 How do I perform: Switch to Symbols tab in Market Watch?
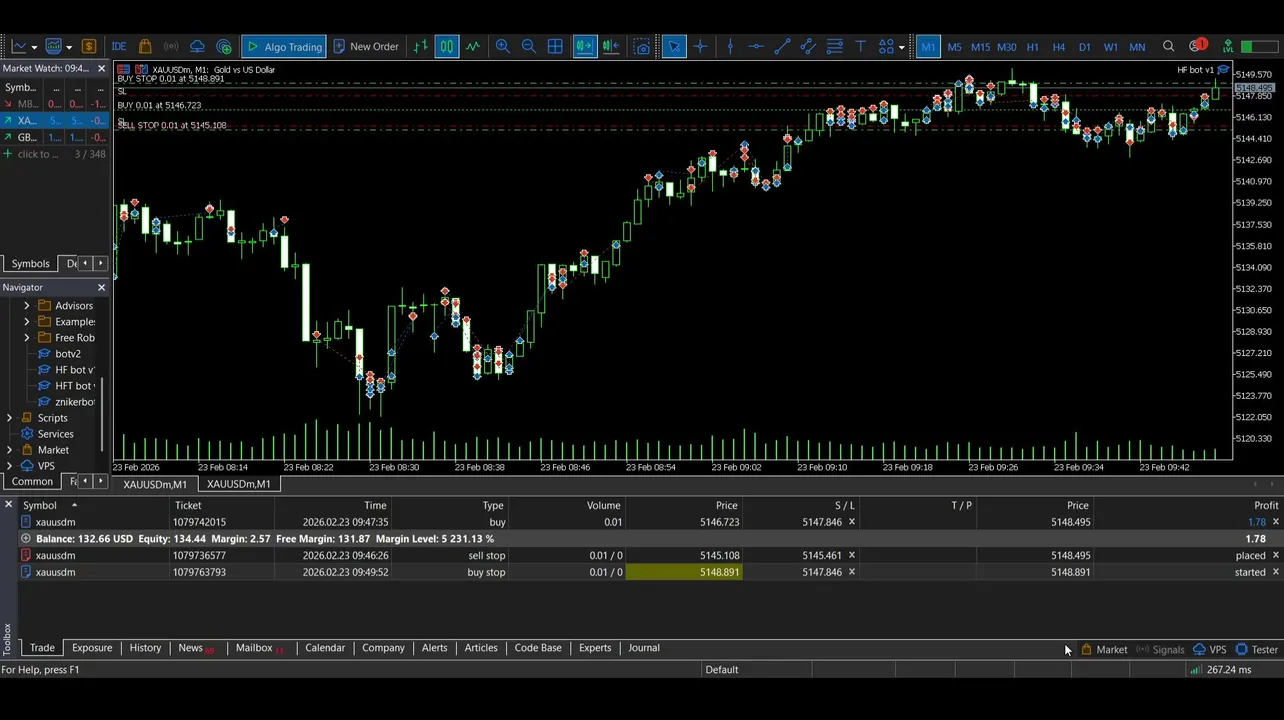[30, 263]
